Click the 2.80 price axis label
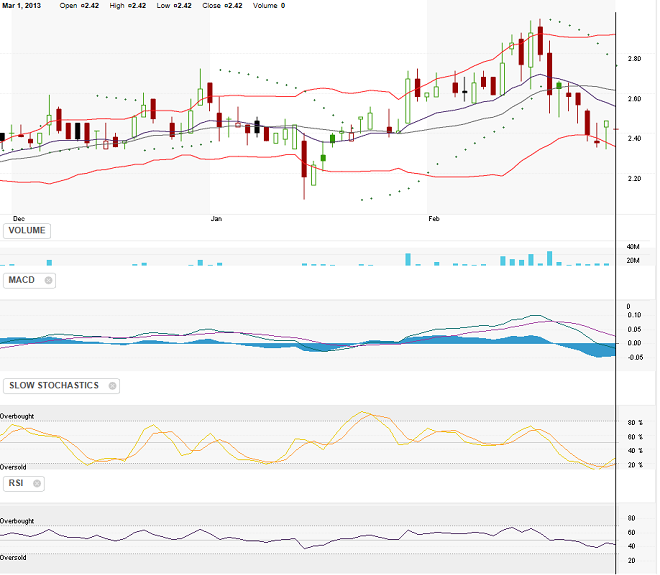The image size is (660, 575). coord(635,60)
